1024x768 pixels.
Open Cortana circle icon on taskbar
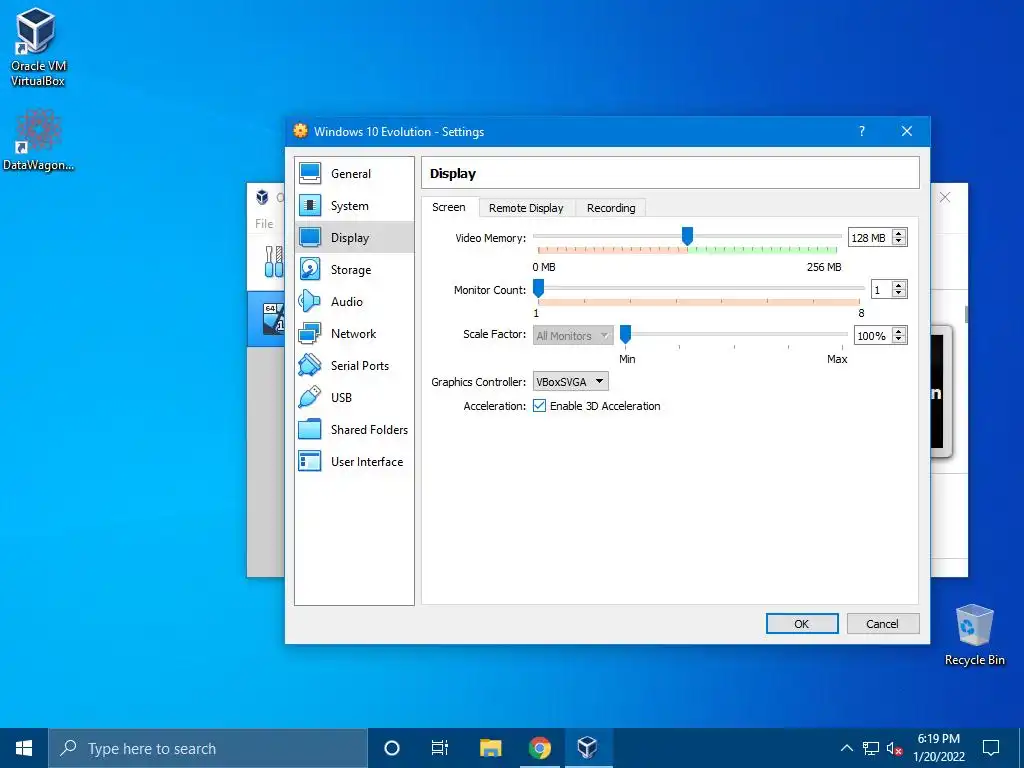pyautogui.click(x=391, y=748)
